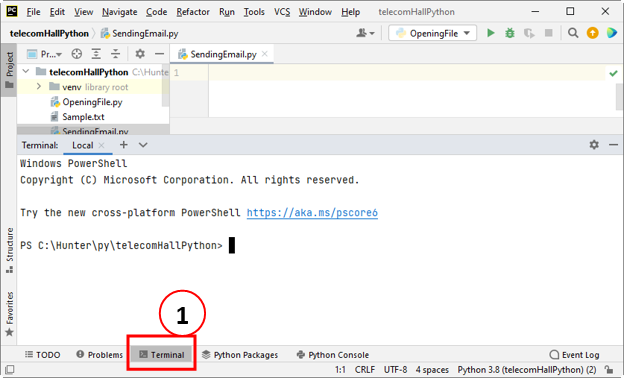Click the JetBrains Space icon at toolbar end
Image resolution: width=624 pixels, height=378 pixels.
[612, 33]
